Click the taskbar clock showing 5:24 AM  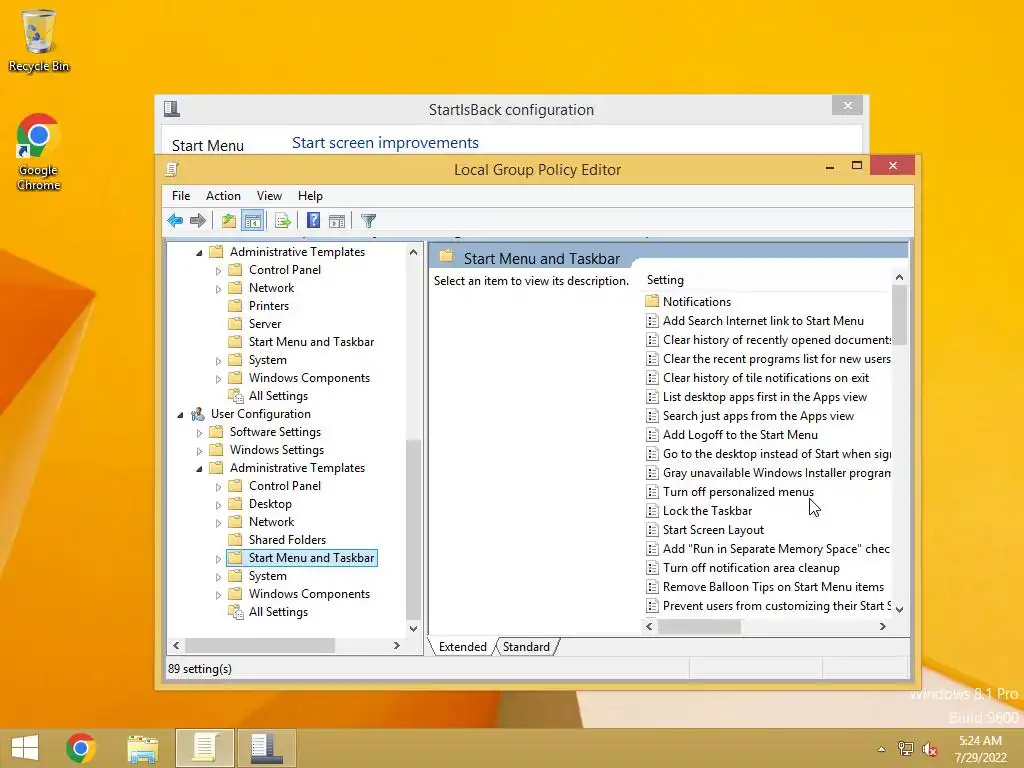coord(980,748)
